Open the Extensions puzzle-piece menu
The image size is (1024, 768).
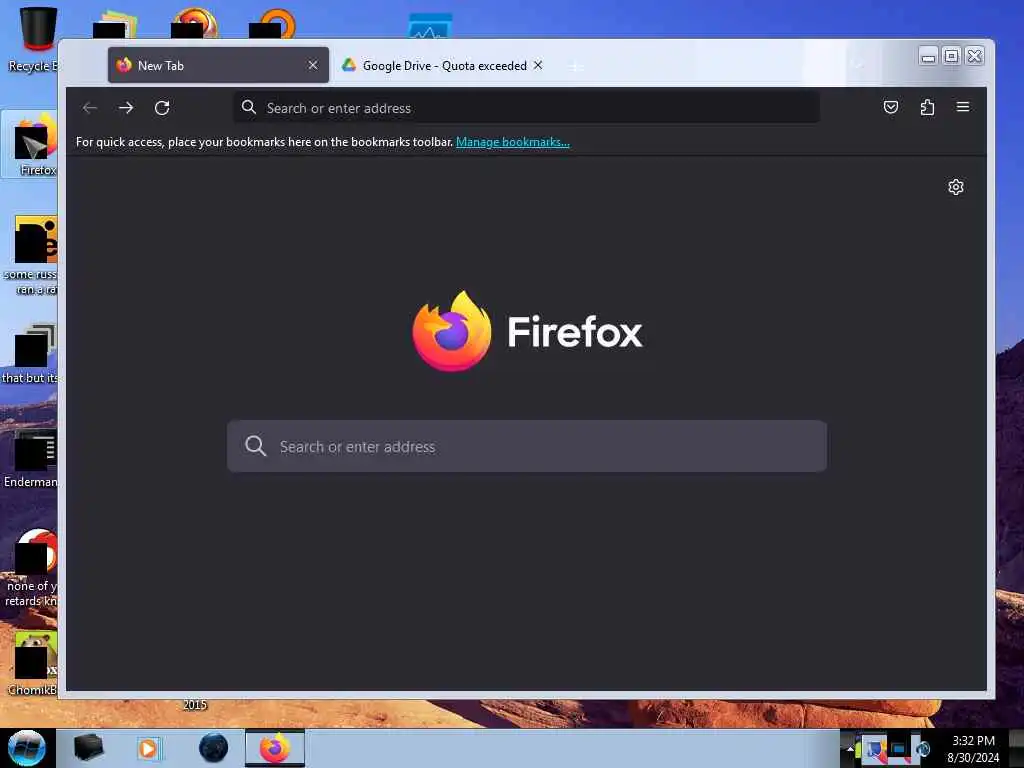tap(927, 107)
